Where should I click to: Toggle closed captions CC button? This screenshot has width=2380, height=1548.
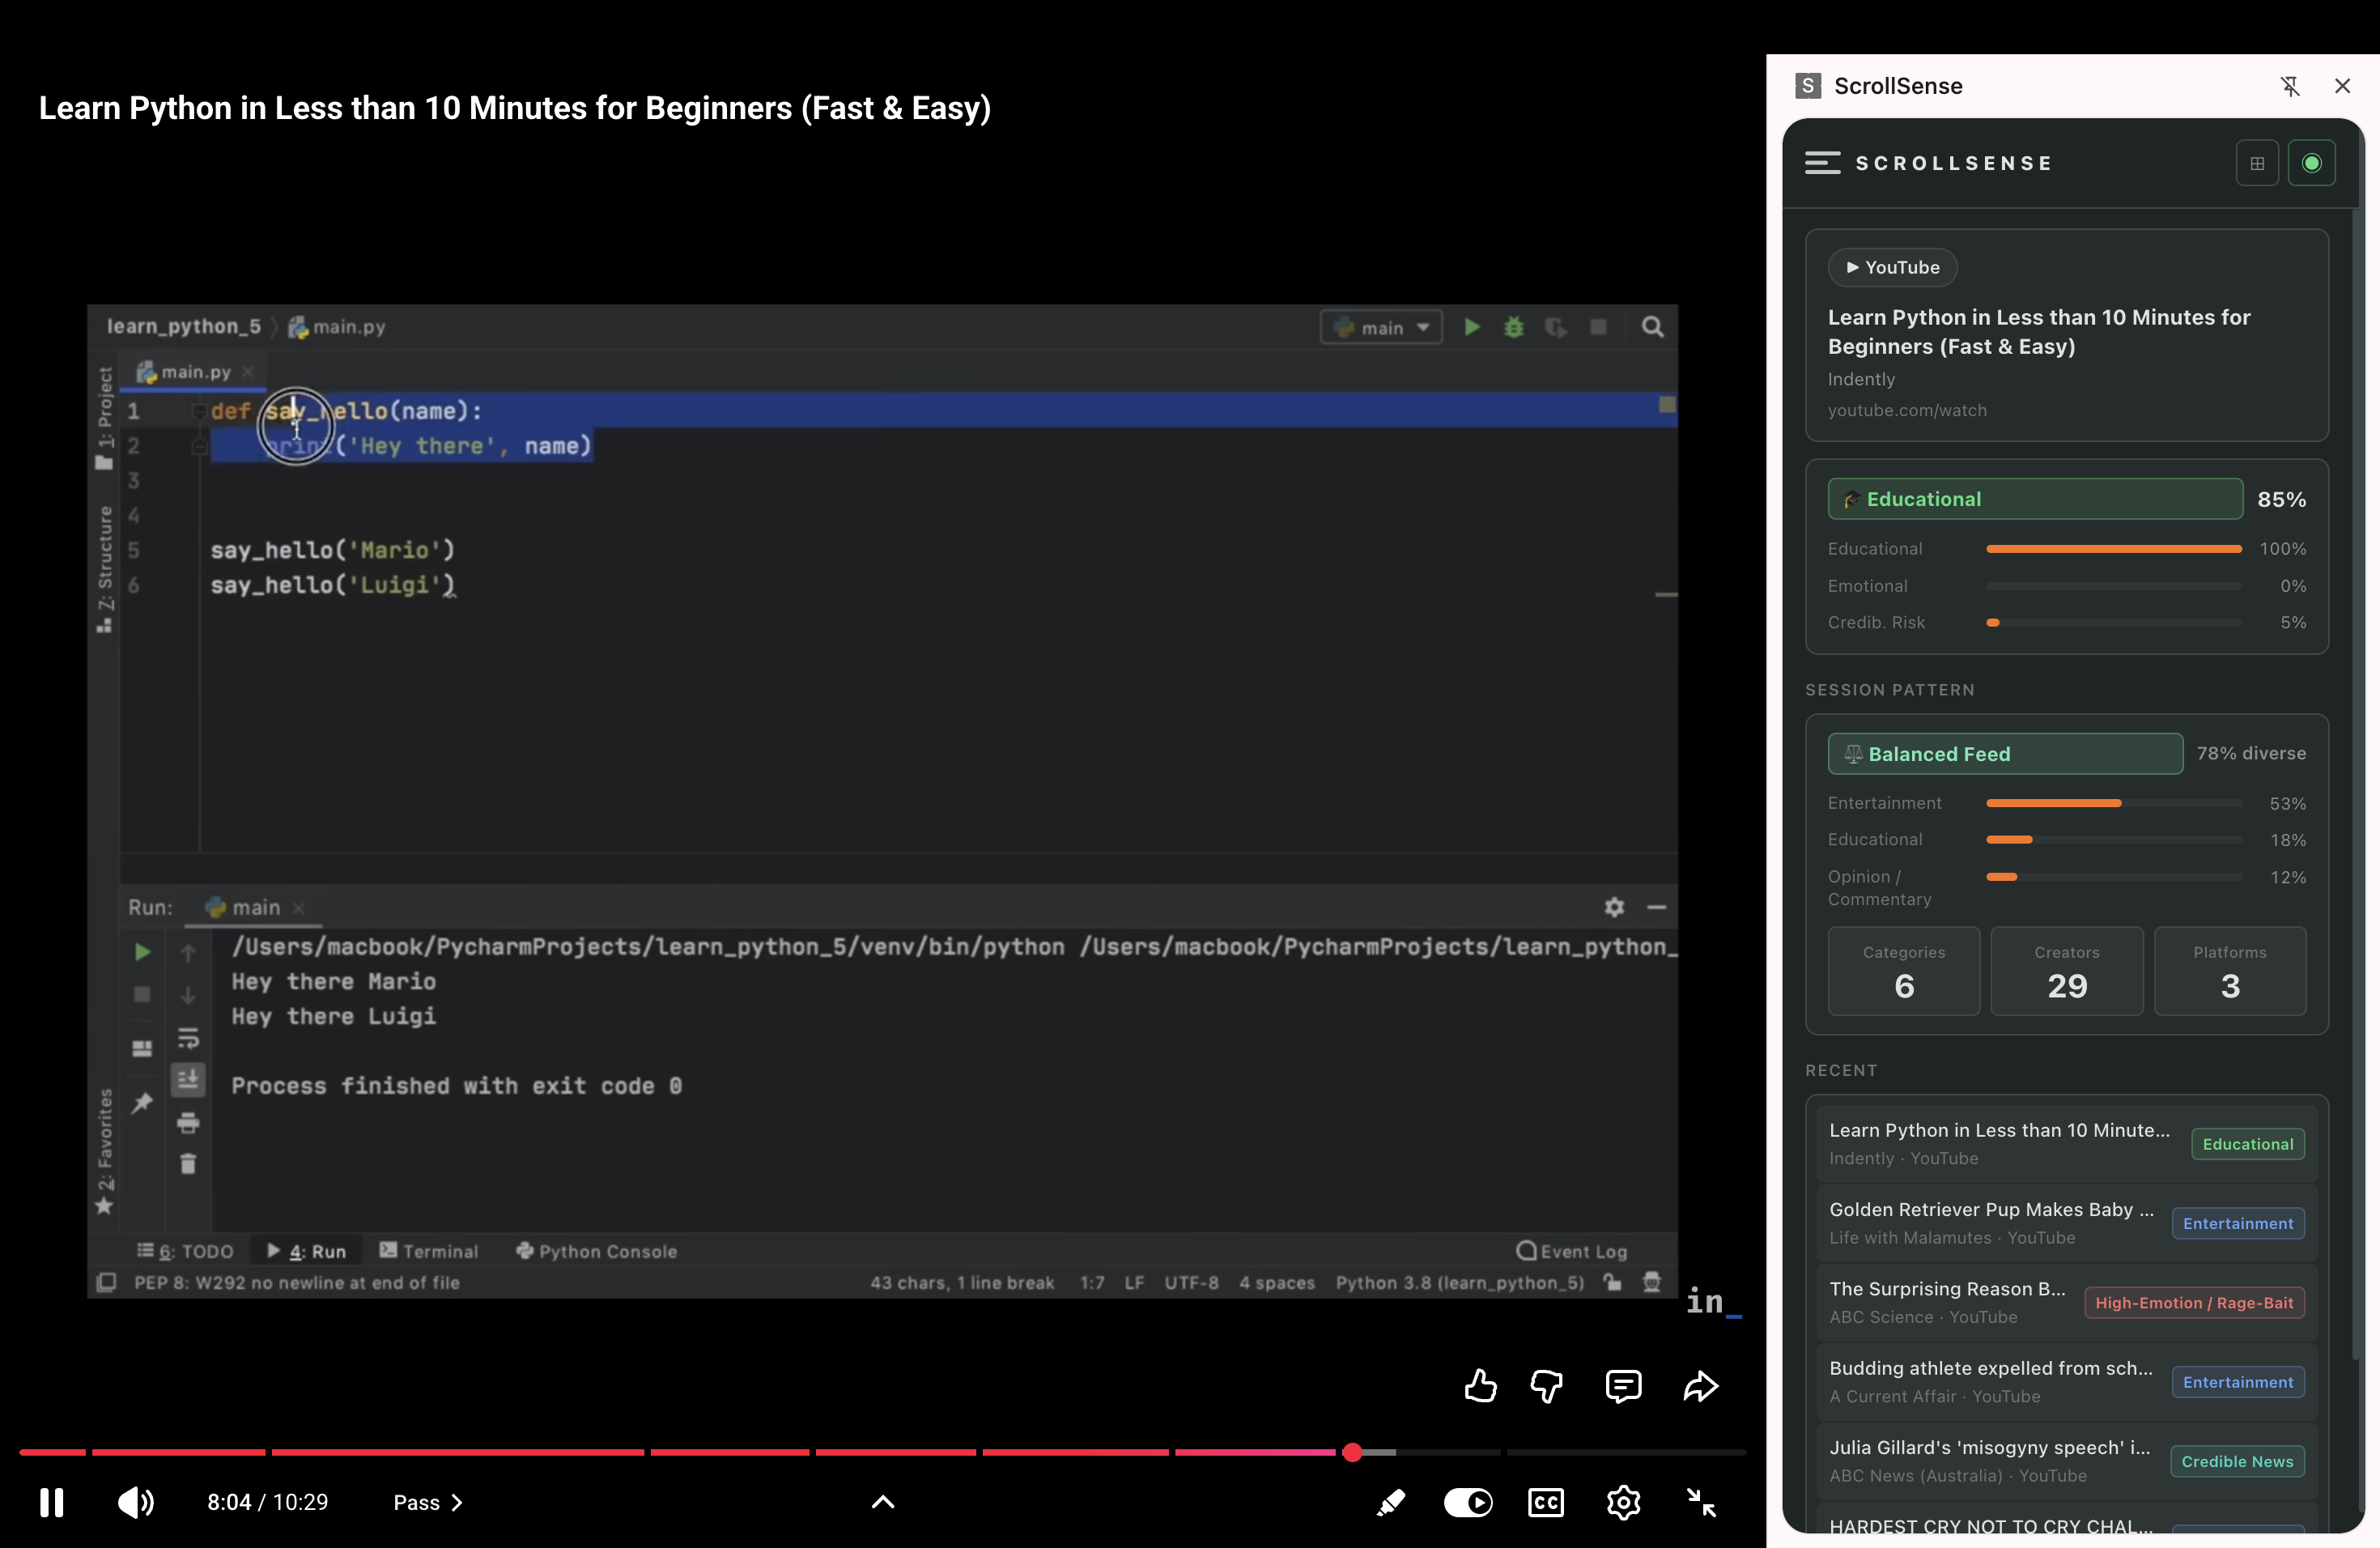coord(1545,1502)
